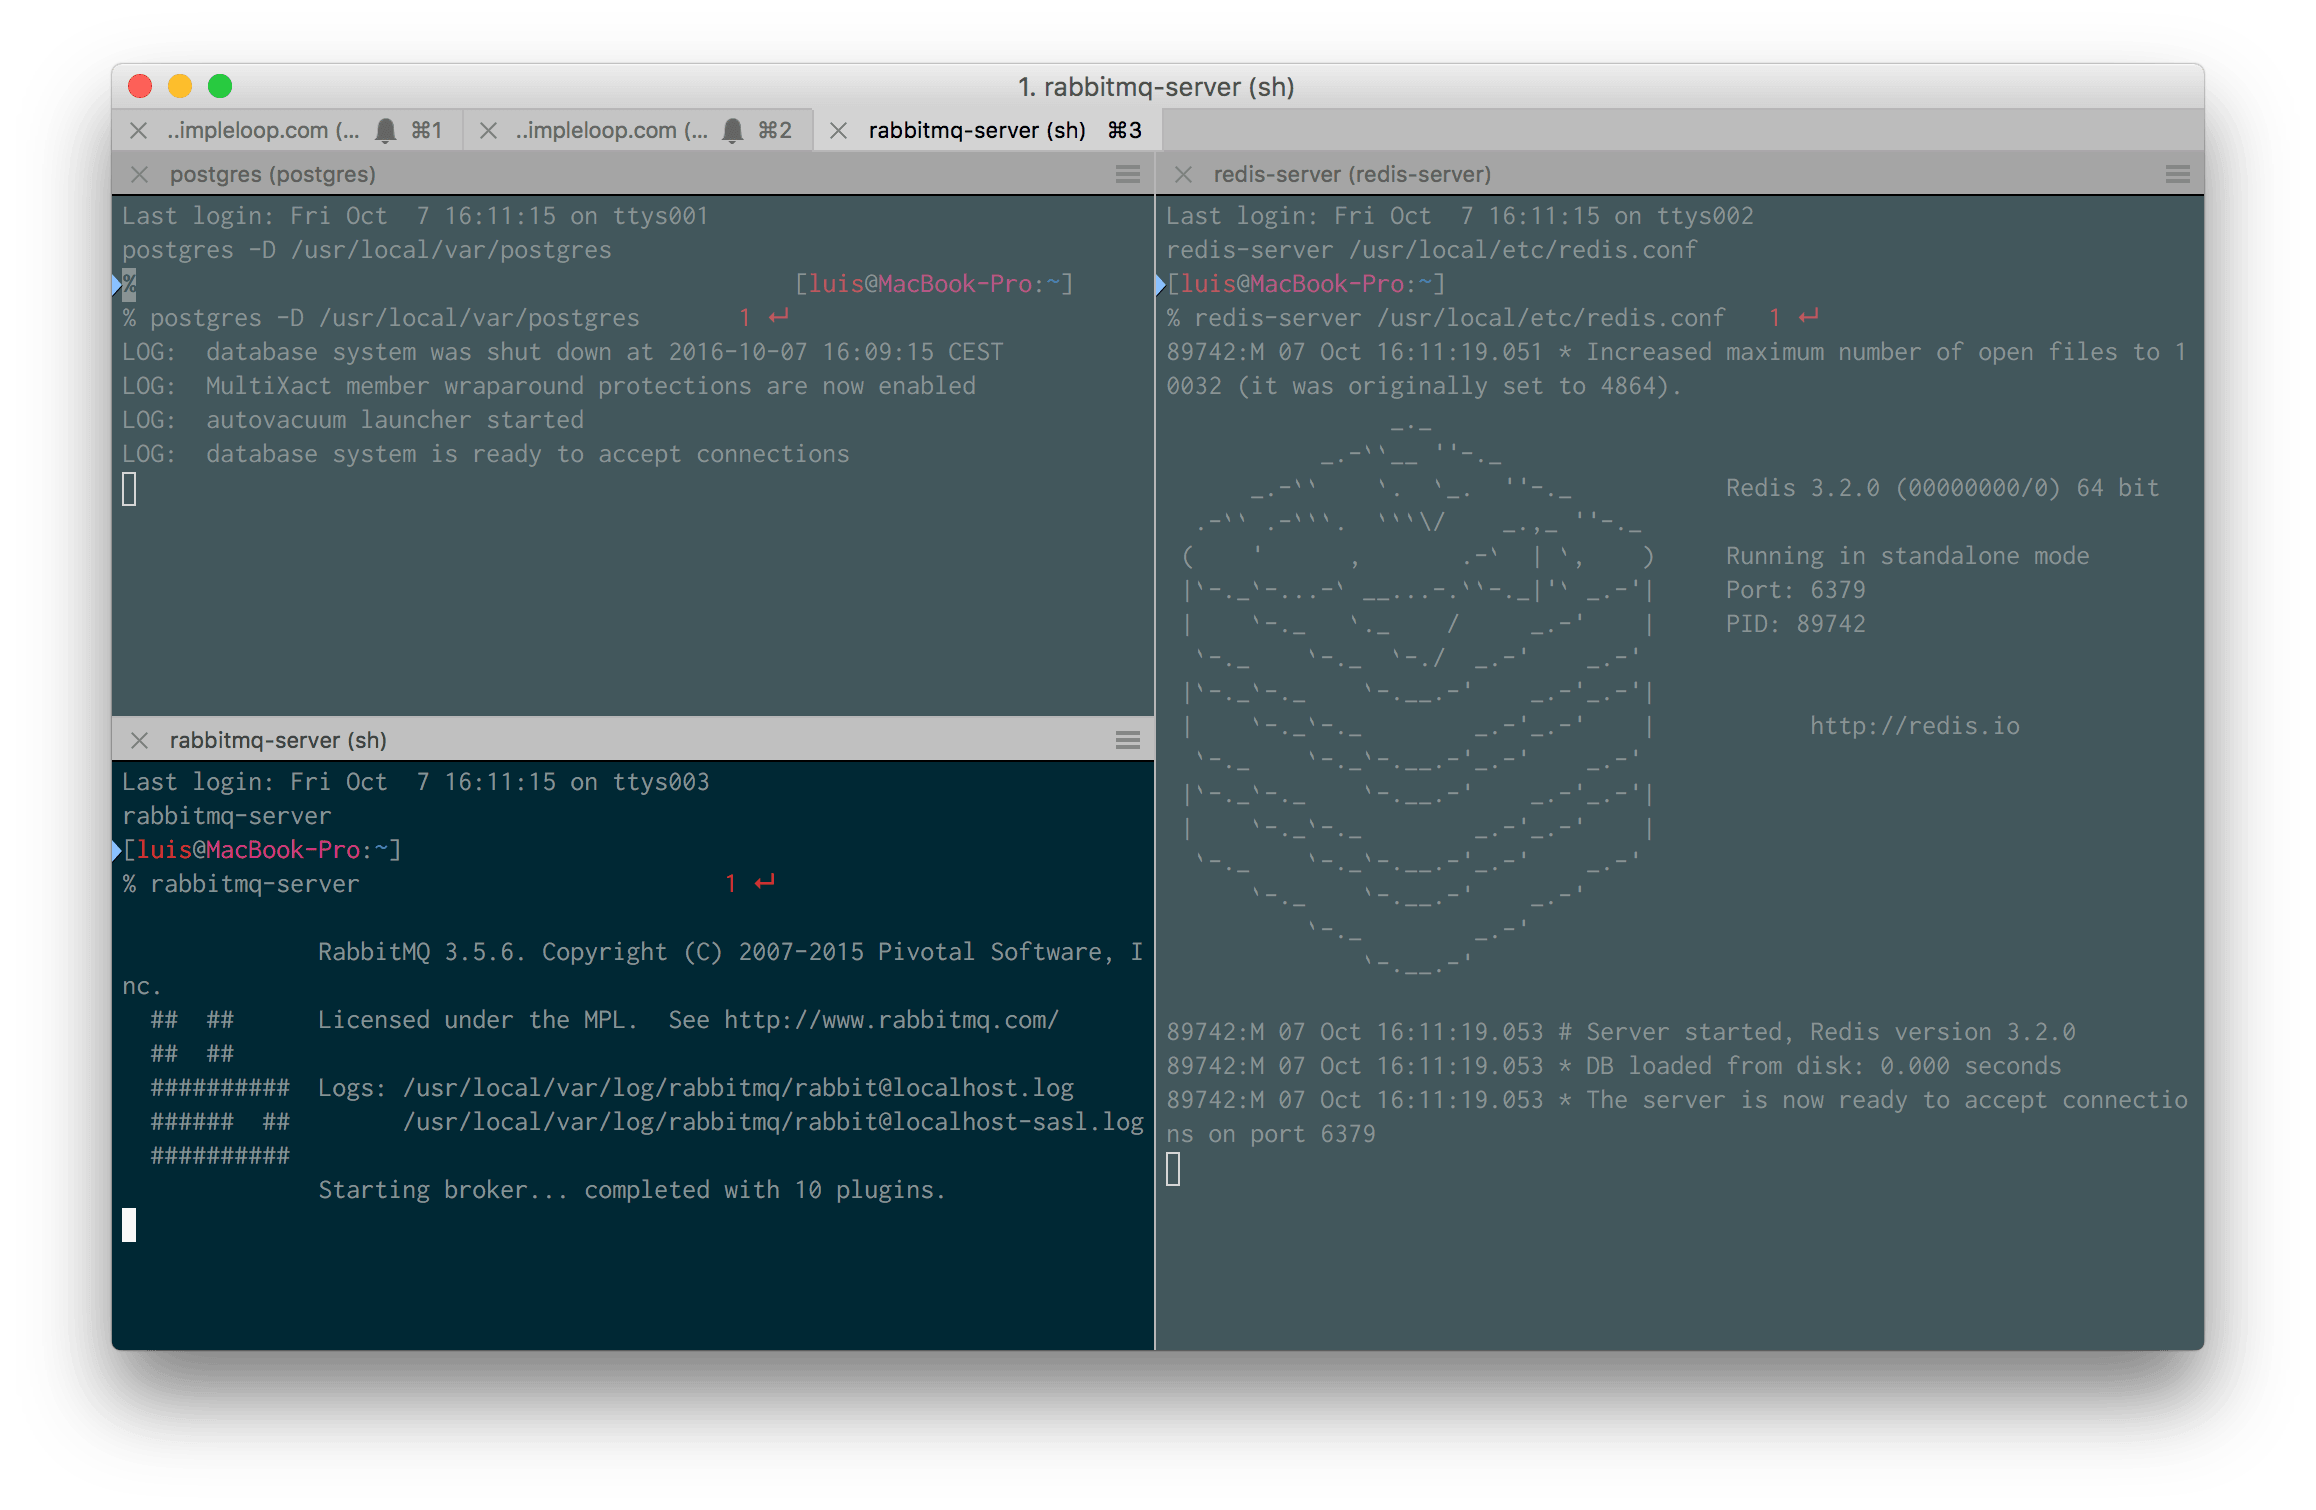This screenshot has width=2316, height=1510.
Task: Switch to the first impleloop.com tab
Action: coord(262,131)
